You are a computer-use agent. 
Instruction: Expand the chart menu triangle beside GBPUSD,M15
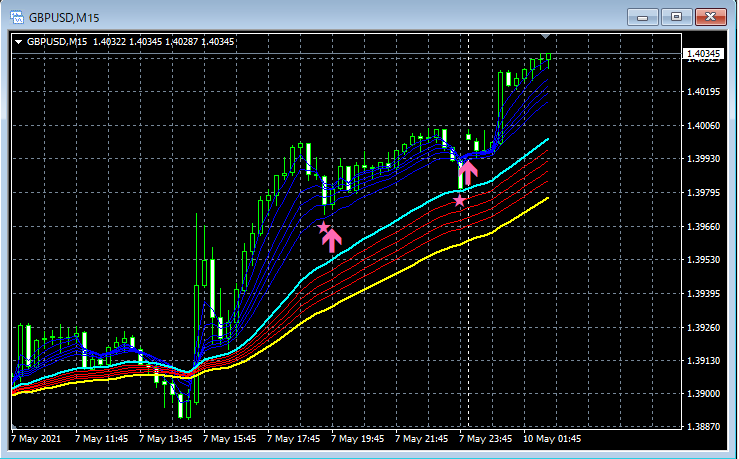click(18, 42)
